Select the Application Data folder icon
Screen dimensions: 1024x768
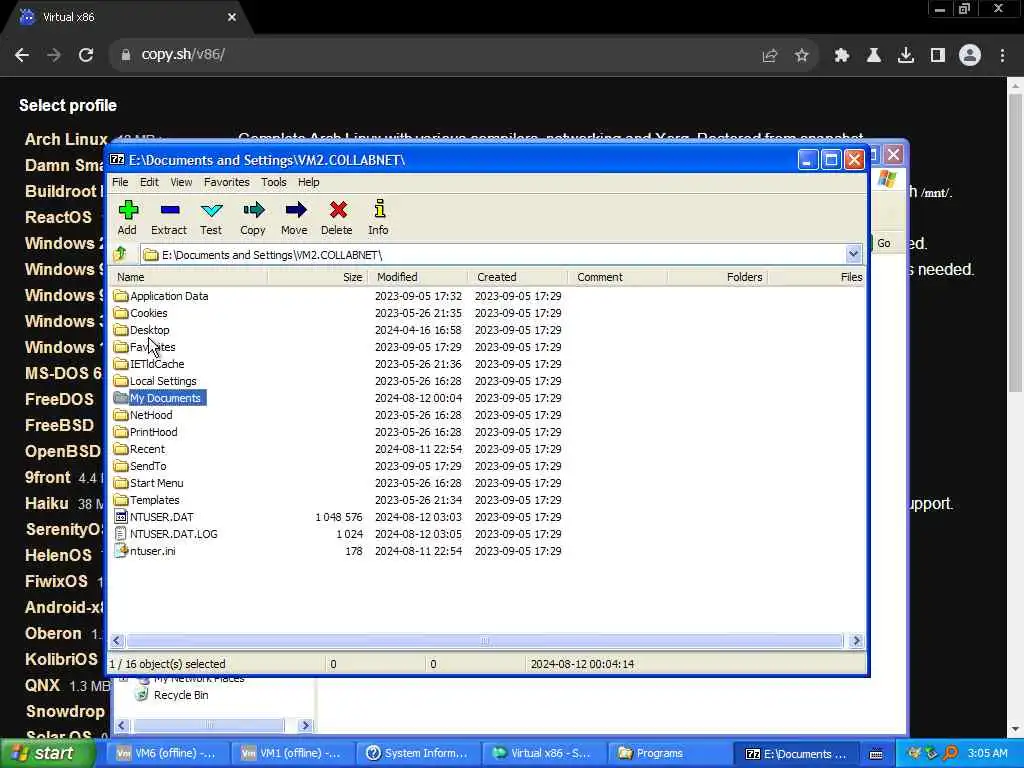coord(120,296)
